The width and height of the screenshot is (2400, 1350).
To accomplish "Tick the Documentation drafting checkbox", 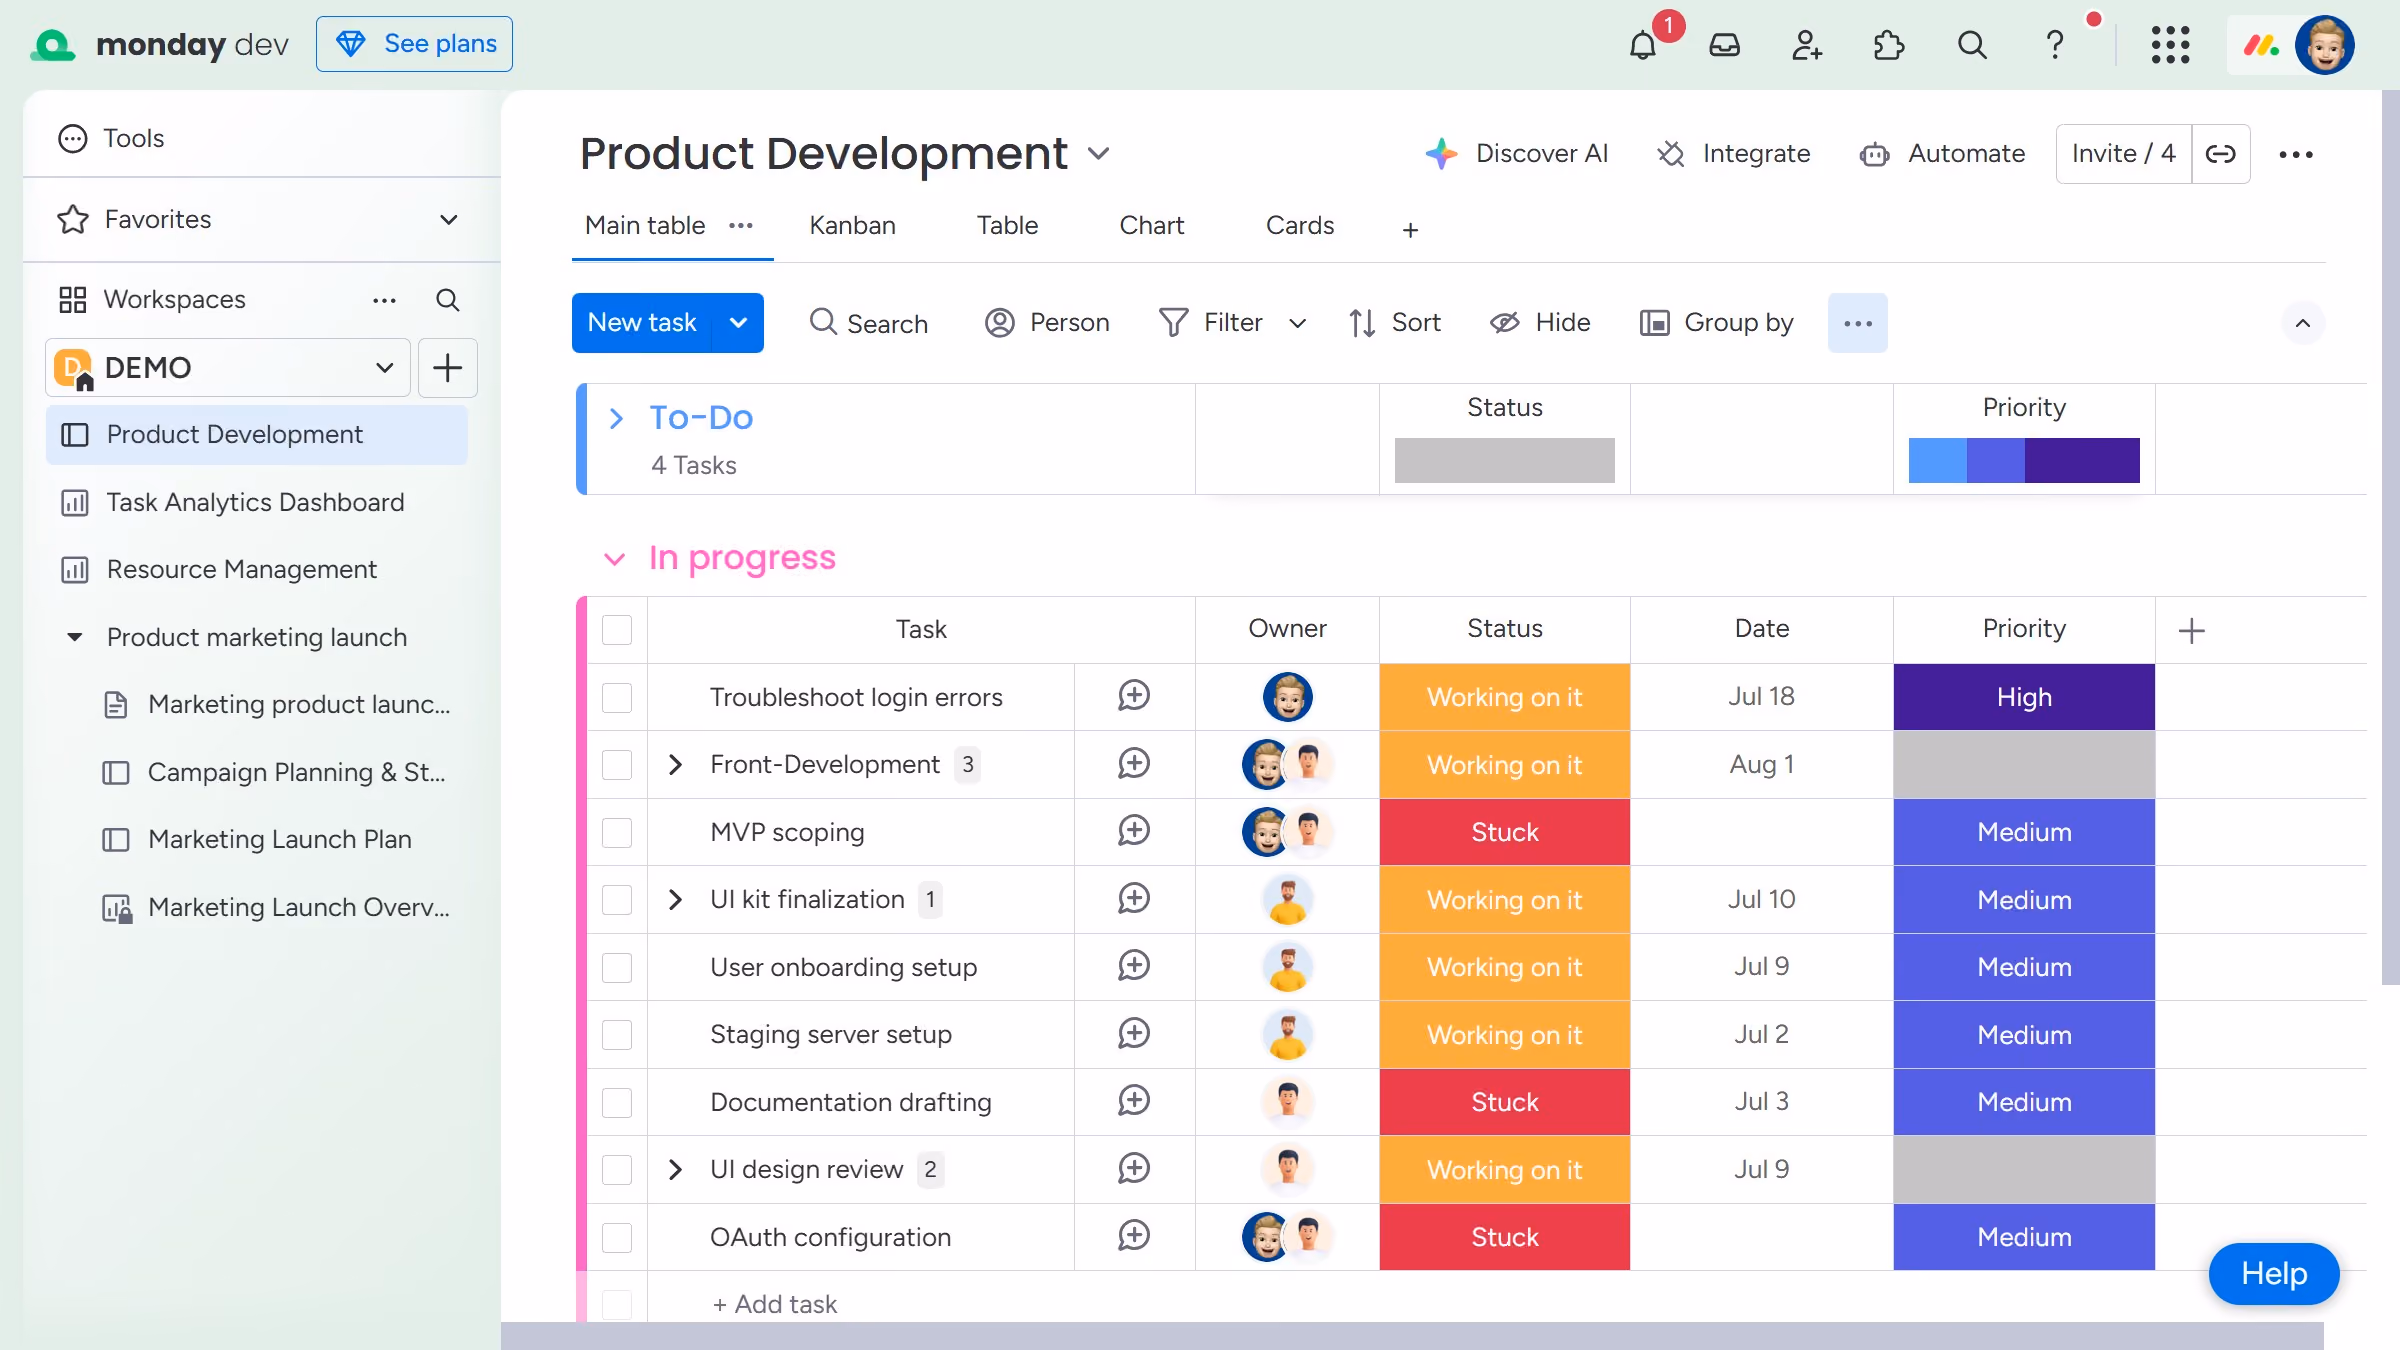I will (x=617, y=1102).
